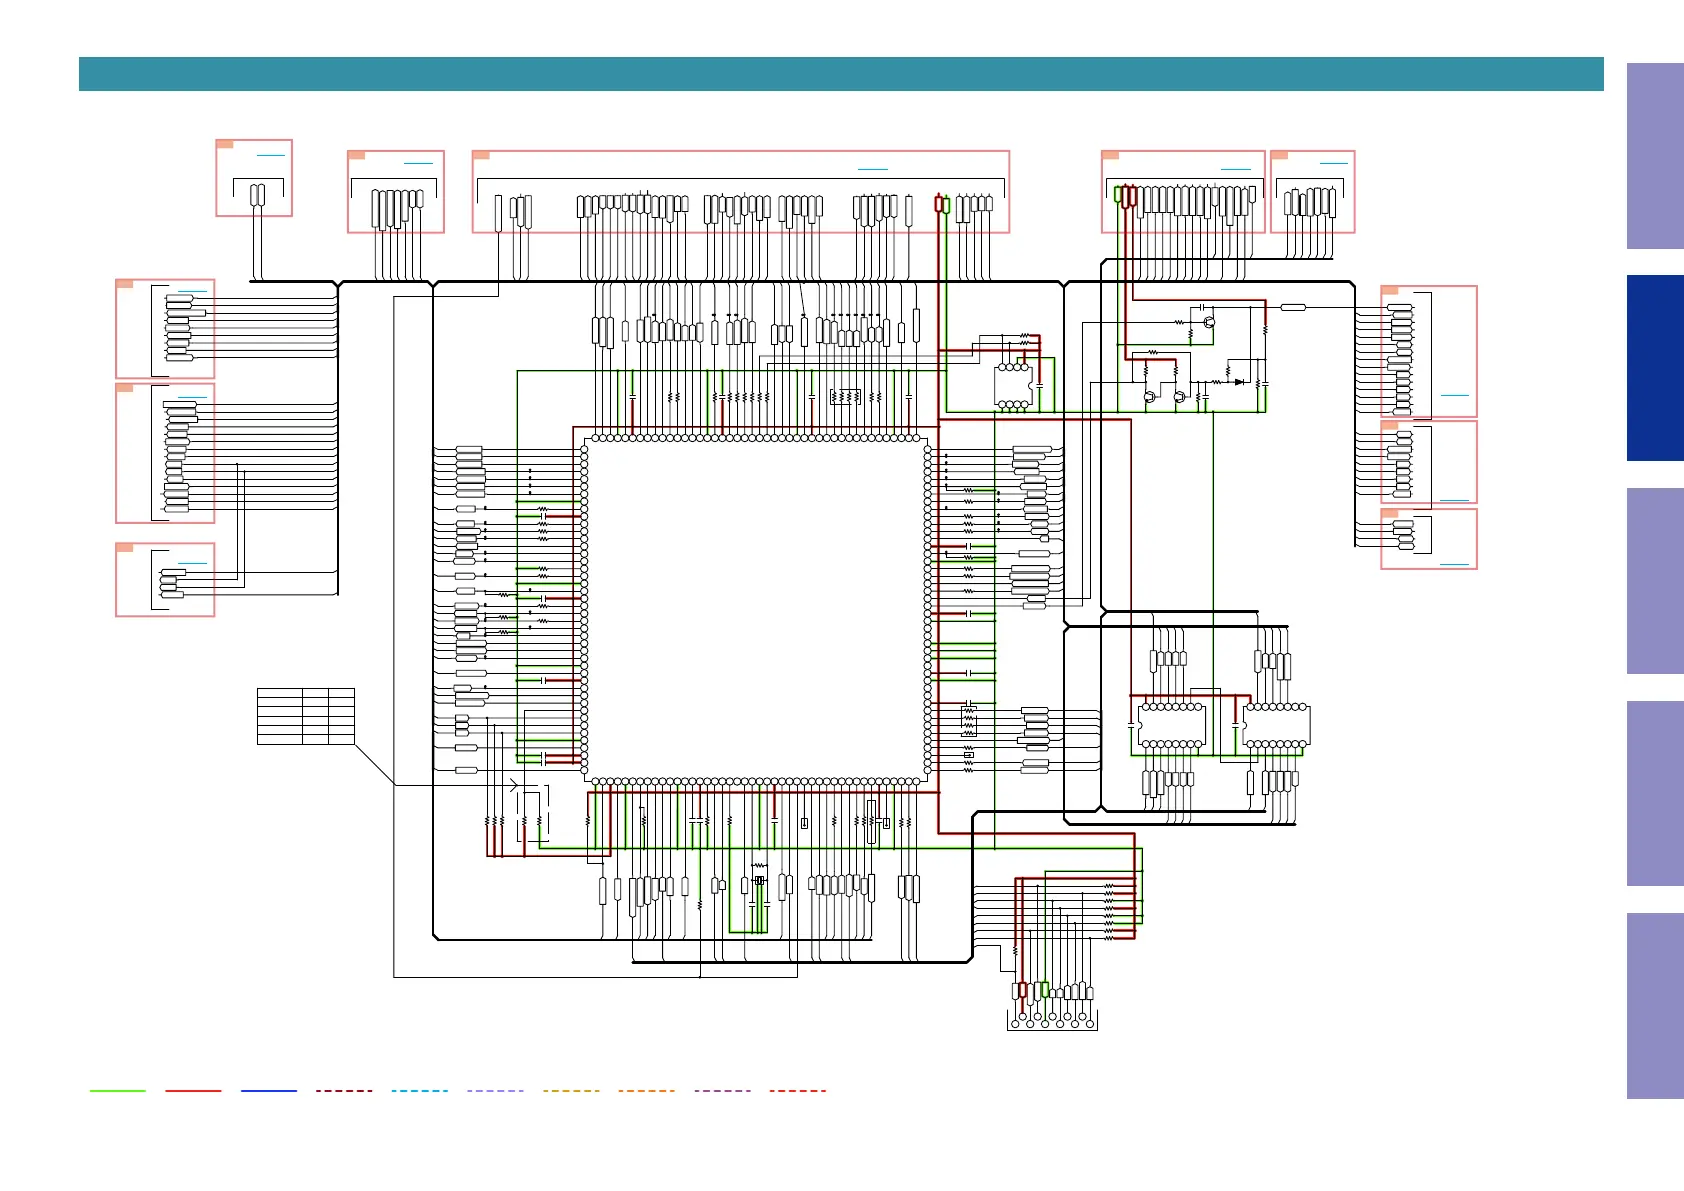
Task: Open the purple side tab just below the blue tab
Action: coord(1655,581)
